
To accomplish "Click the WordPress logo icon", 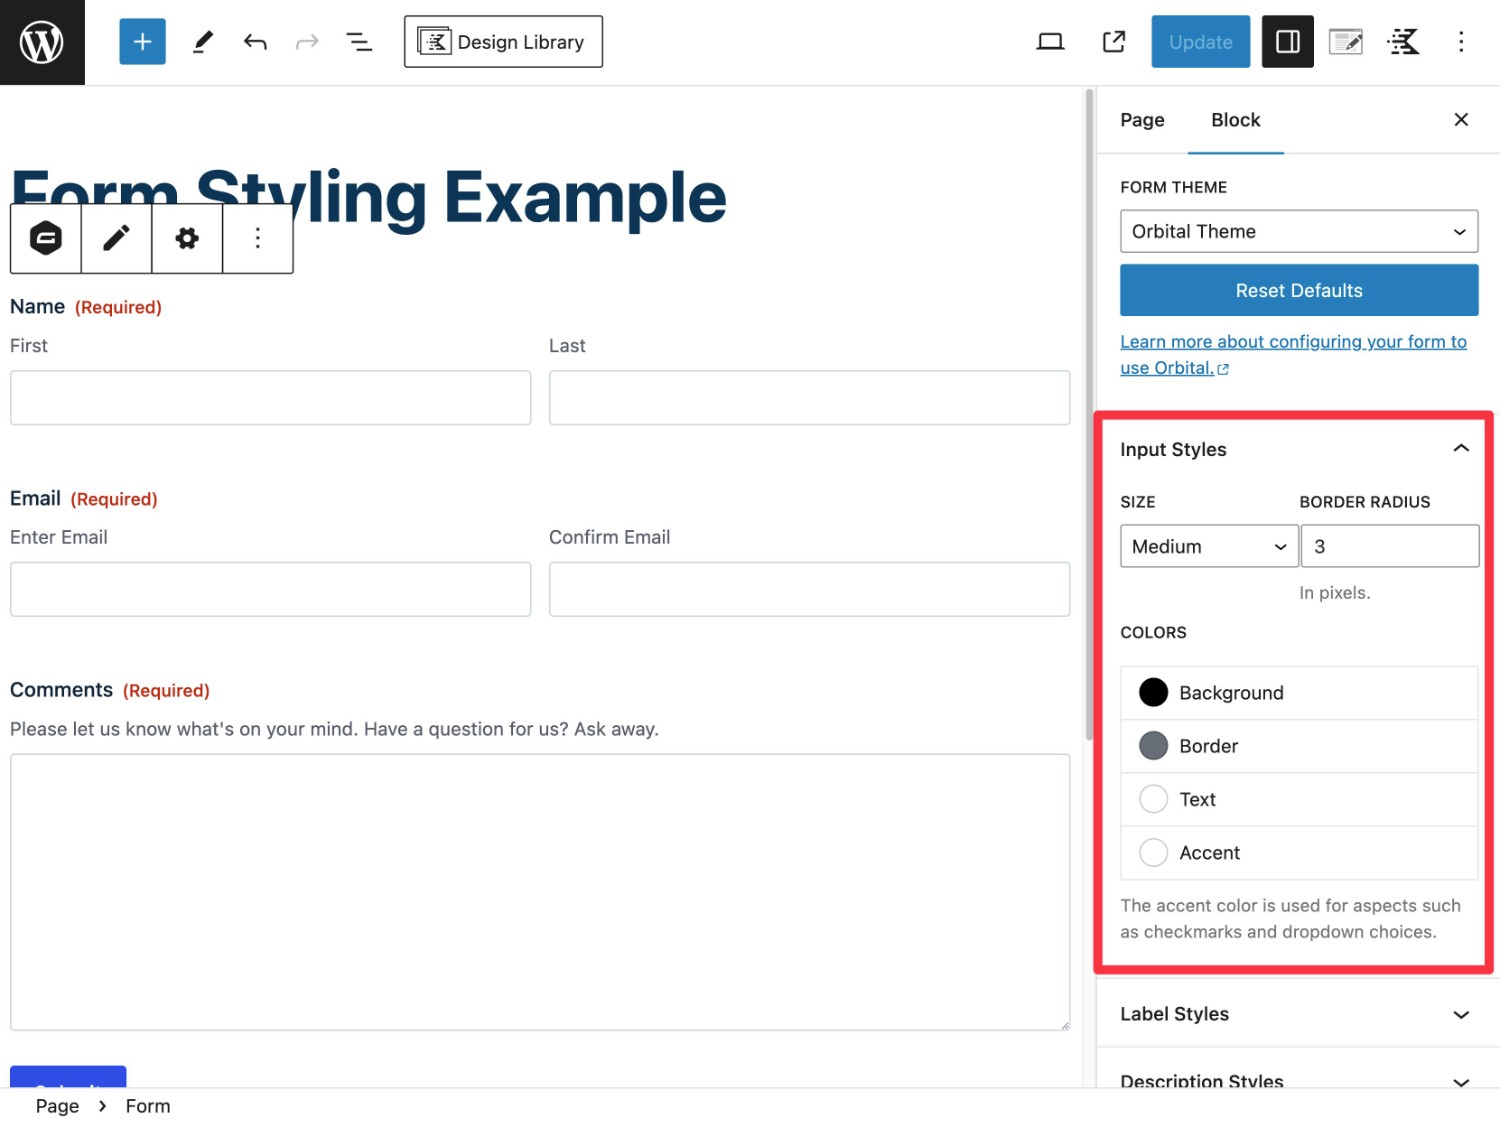I will click(x=42, y=42).
